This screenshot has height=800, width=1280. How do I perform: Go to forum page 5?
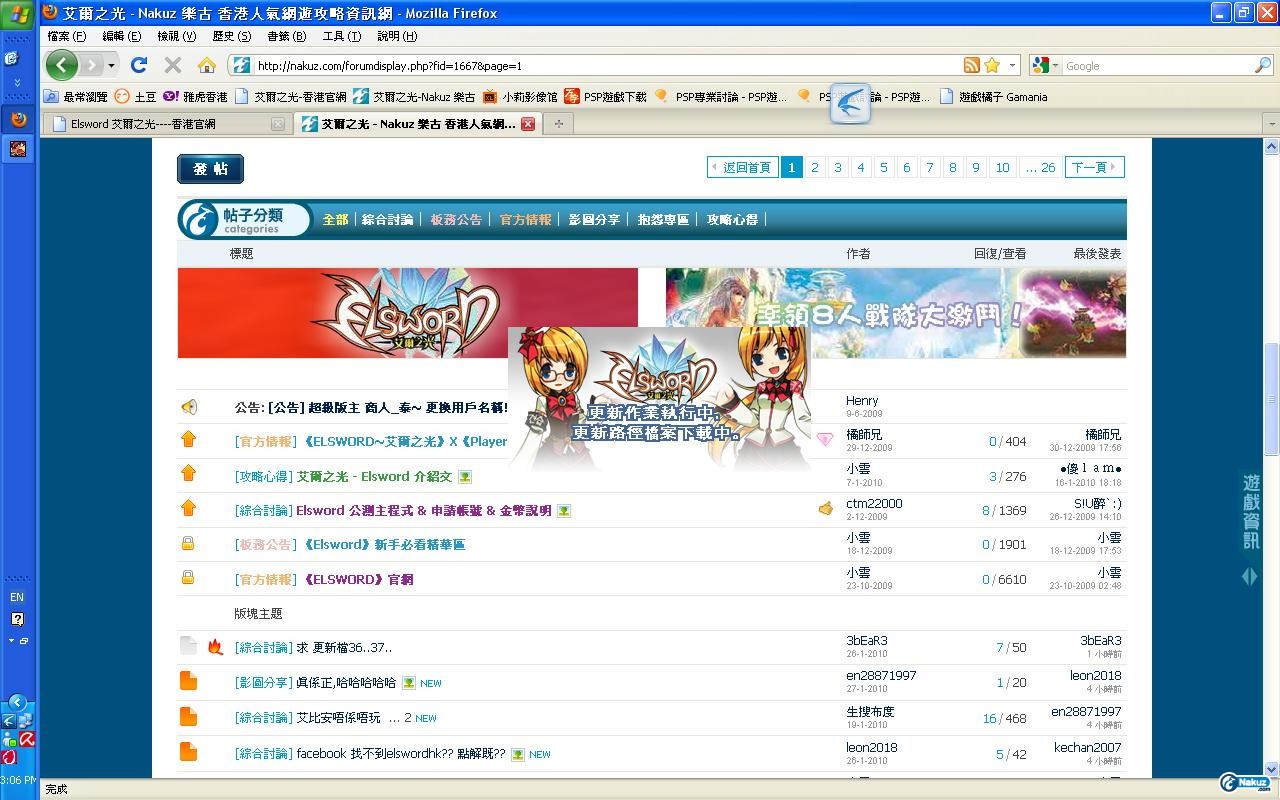tap(884, 167)
